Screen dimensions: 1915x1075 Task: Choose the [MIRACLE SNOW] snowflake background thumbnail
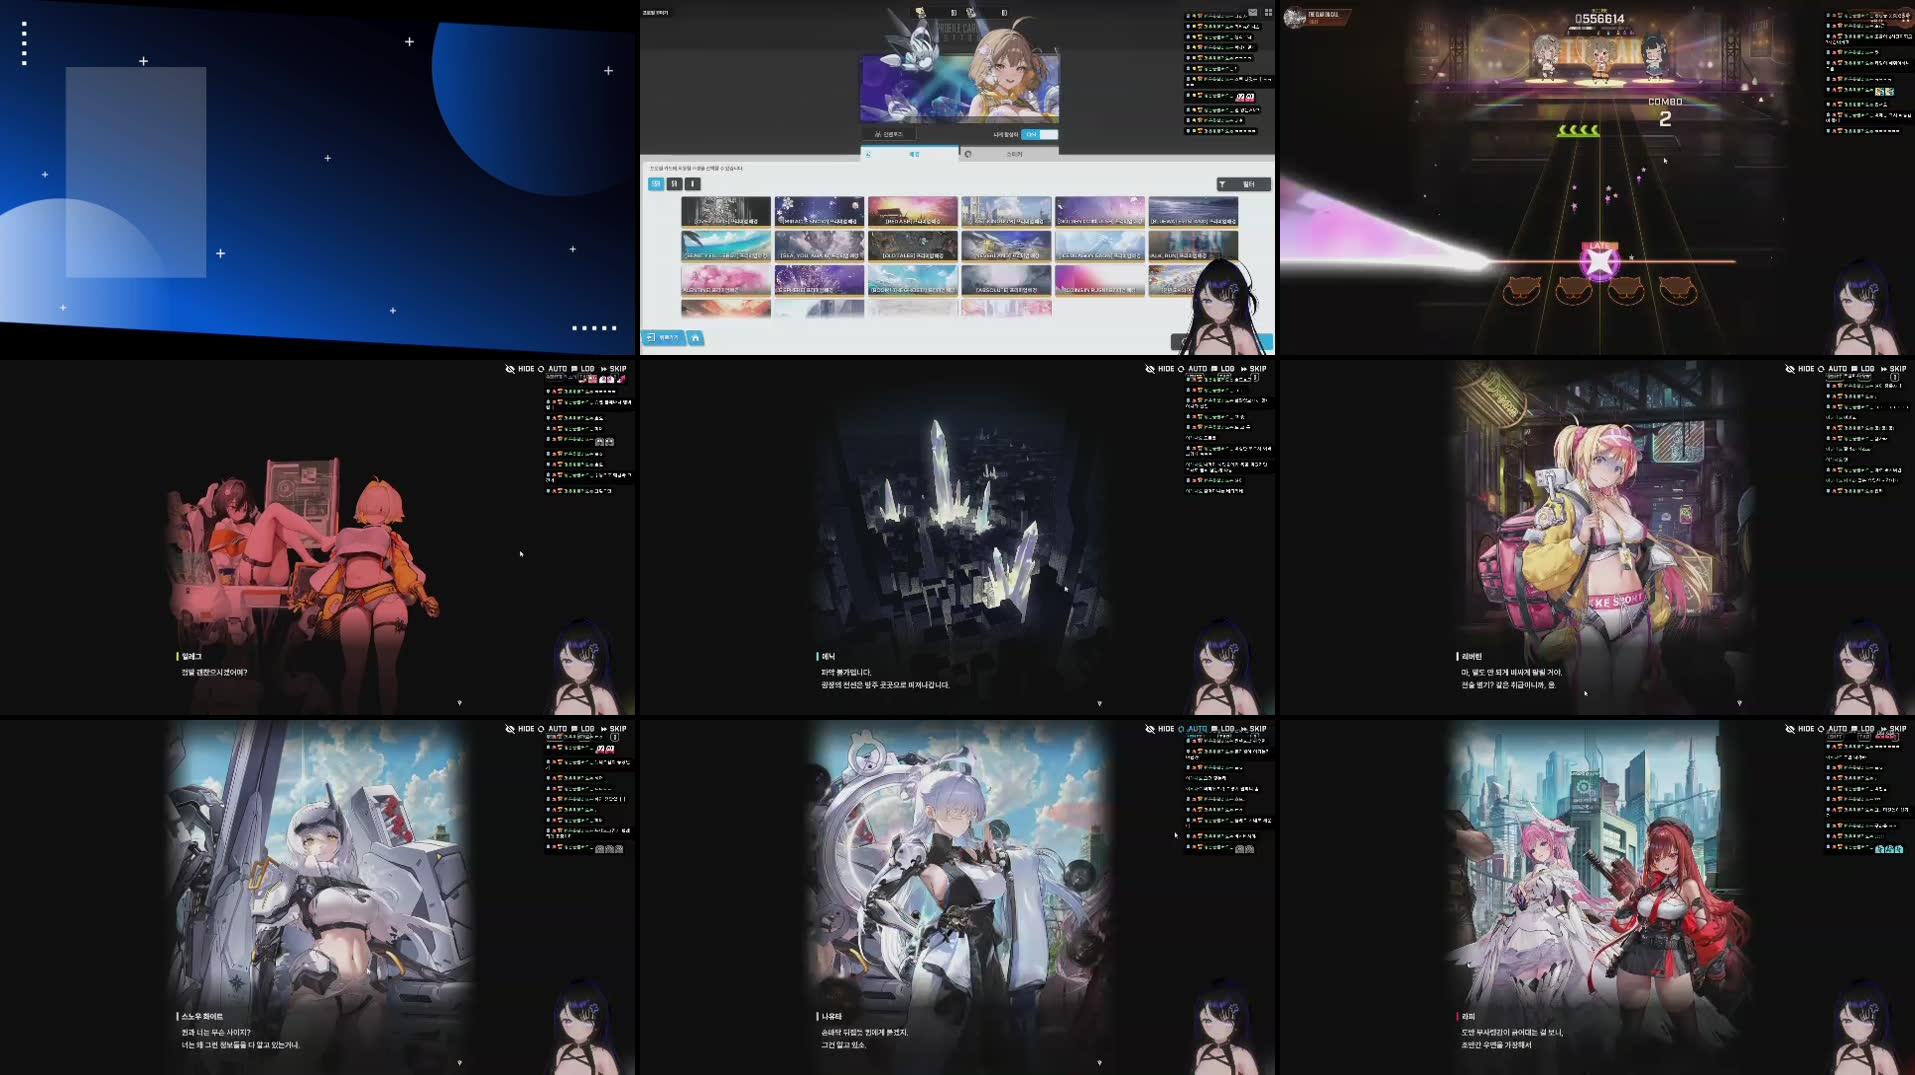(819, 211)
